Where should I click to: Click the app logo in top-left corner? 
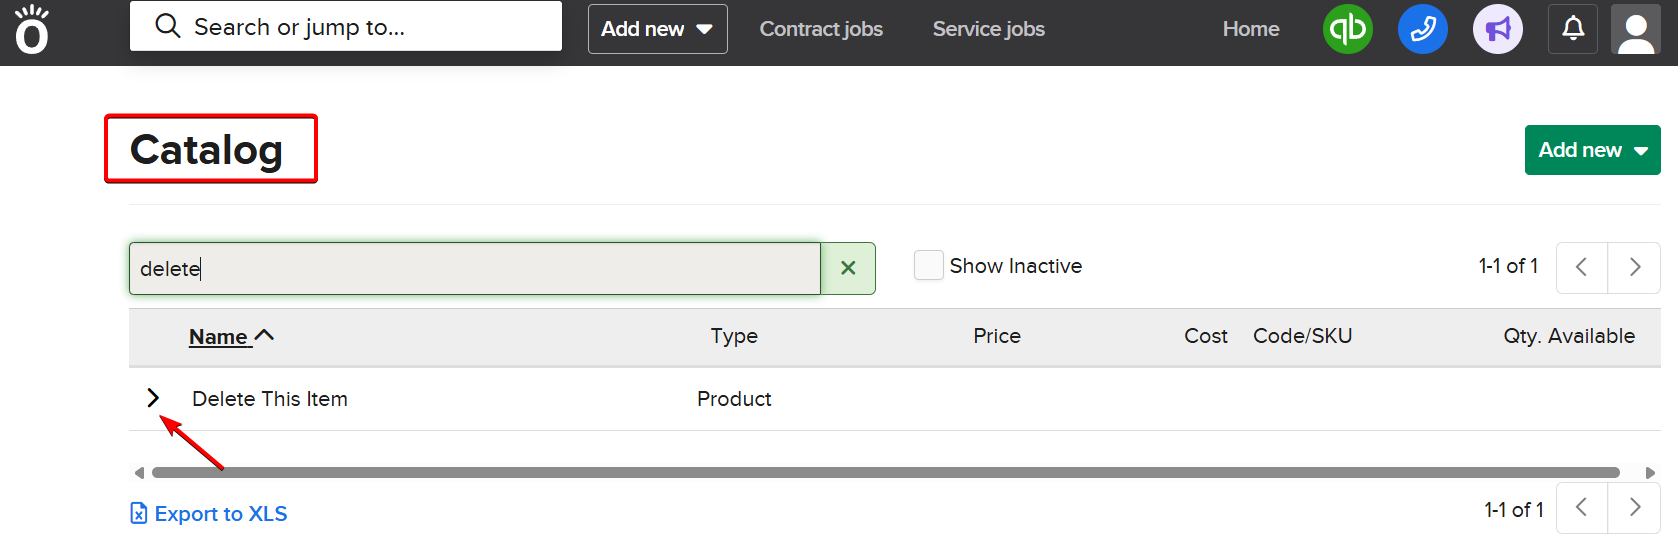click(x=31, y=30)
